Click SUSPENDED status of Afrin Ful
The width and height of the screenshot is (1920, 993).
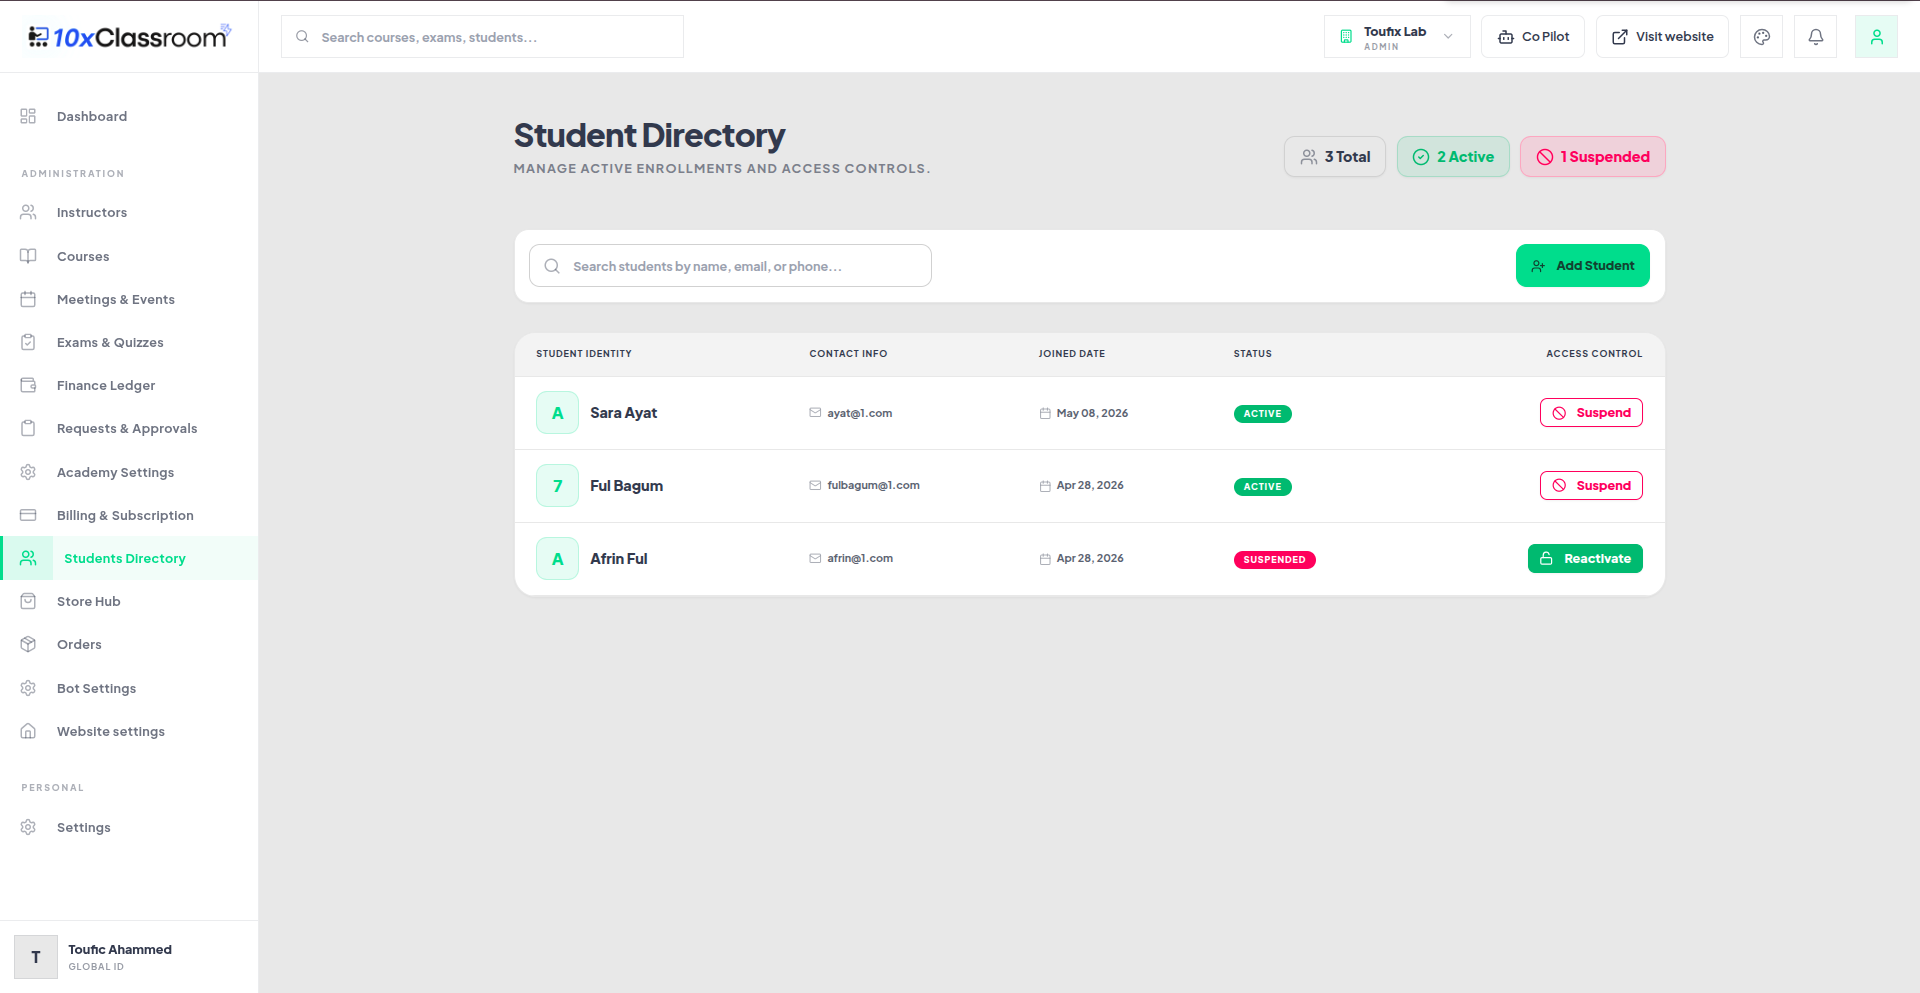point(1274,560)
